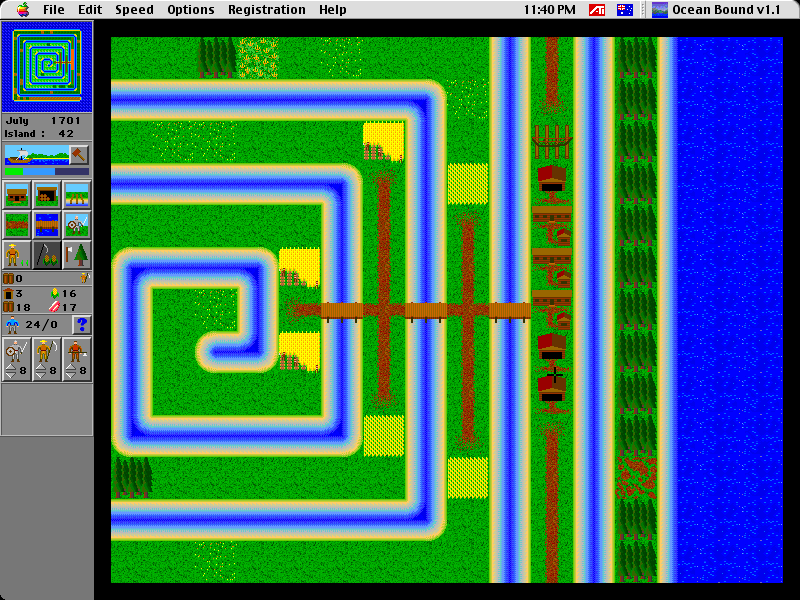
Task: Click the rightmost wooden bridge segment
Action: (510, 311)
